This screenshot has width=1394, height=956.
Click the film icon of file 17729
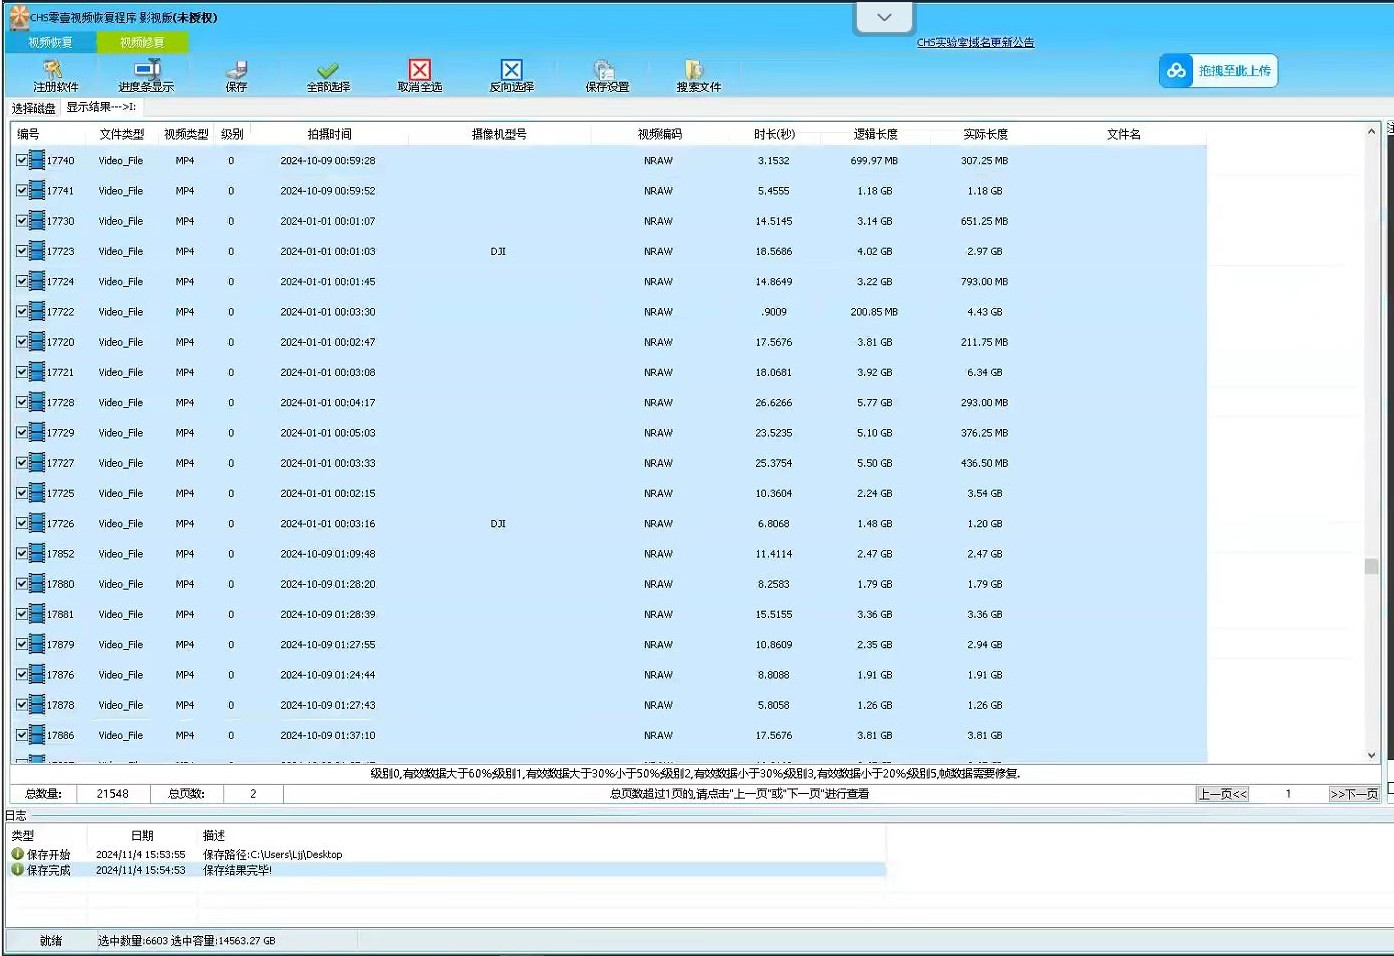point(37,432)
